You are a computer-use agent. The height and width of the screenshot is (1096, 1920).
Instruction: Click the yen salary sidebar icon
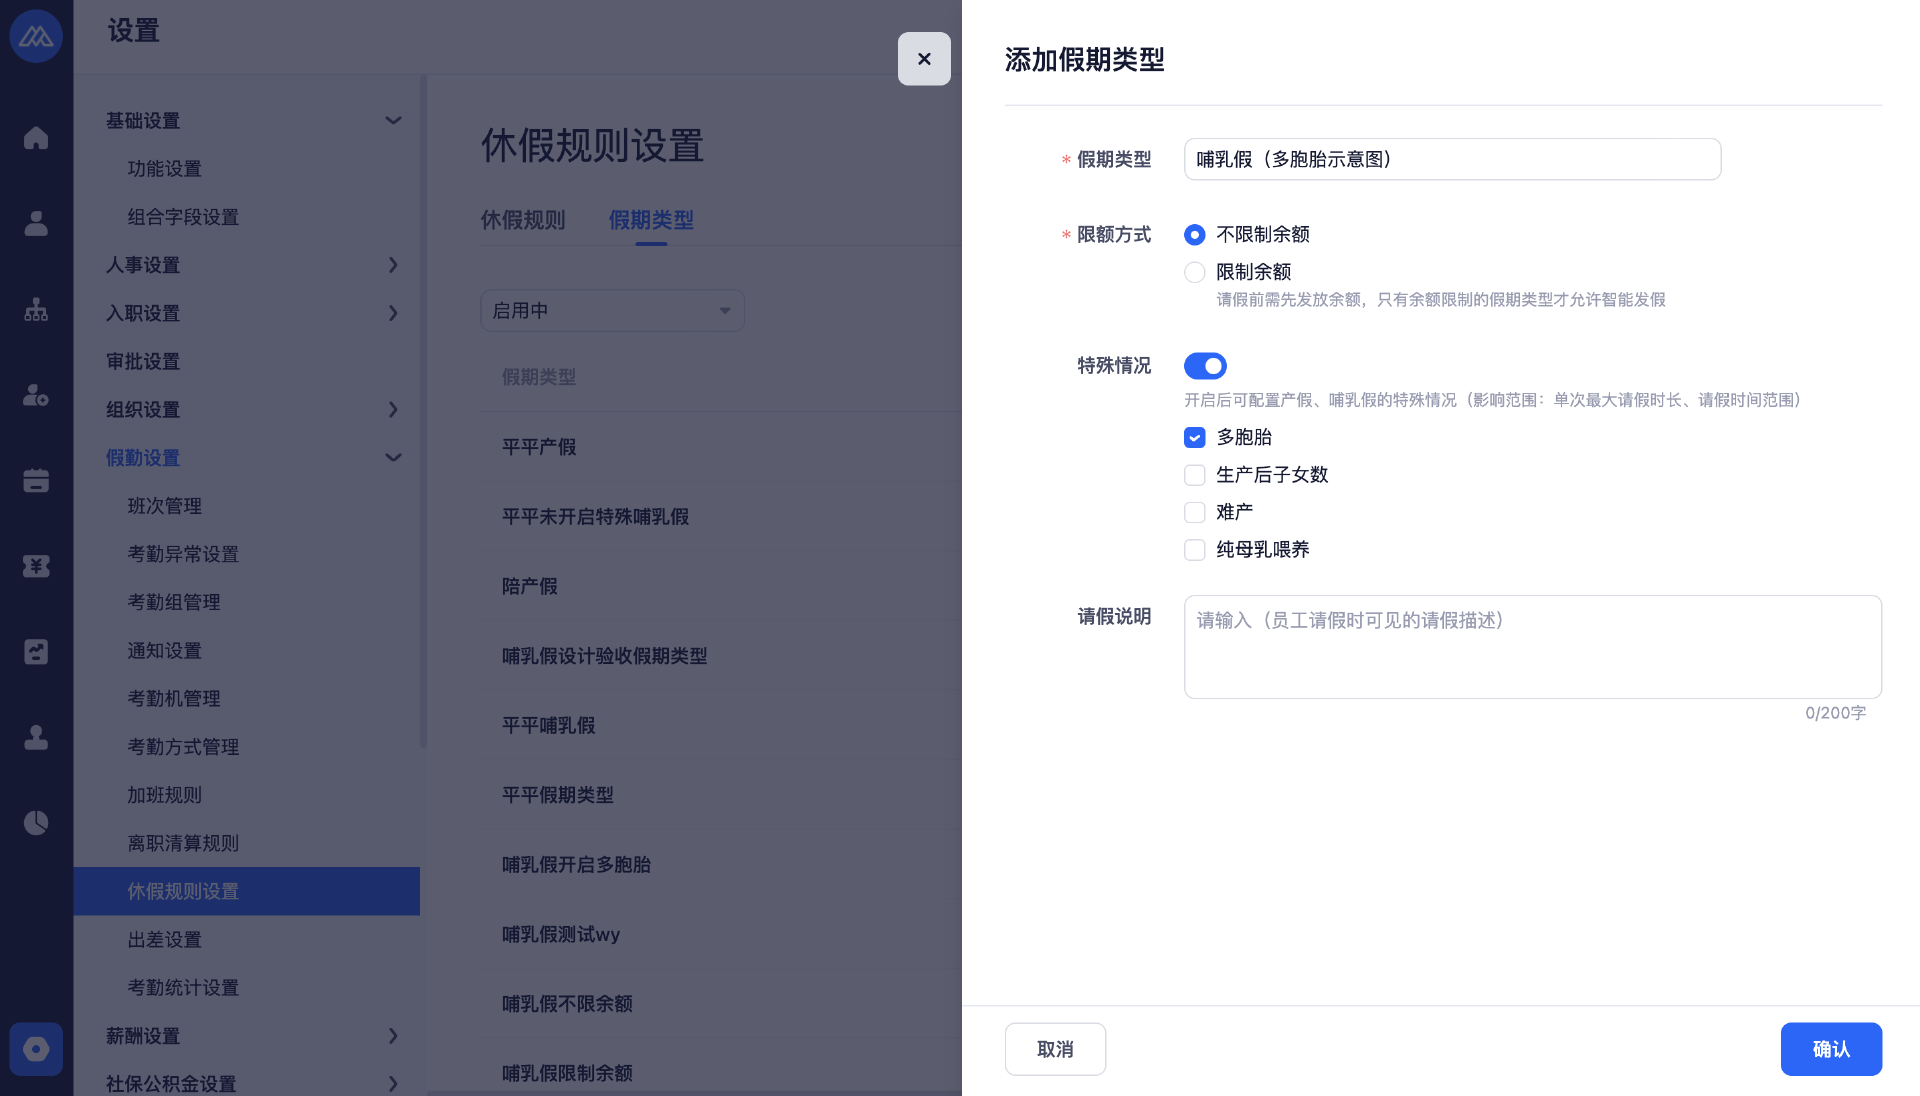tap(36, 566)
